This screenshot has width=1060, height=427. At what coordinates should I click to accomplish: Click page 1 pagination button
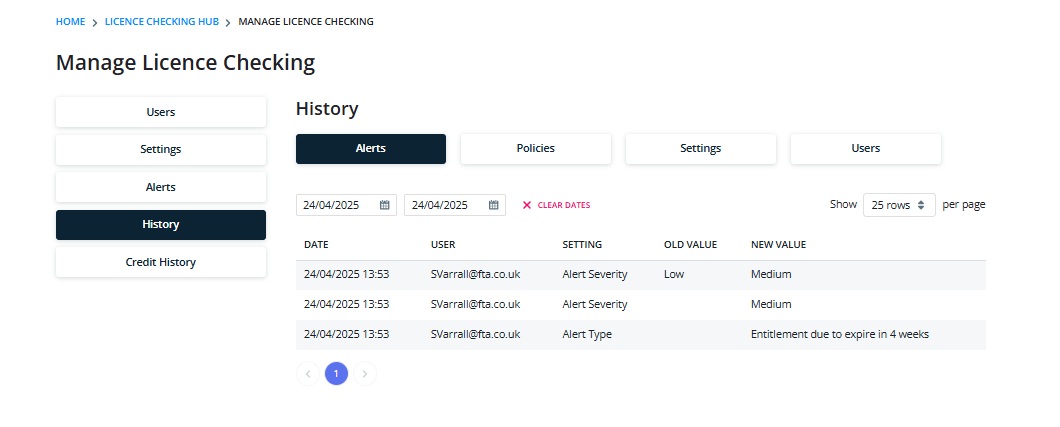[x=336, y=373]
